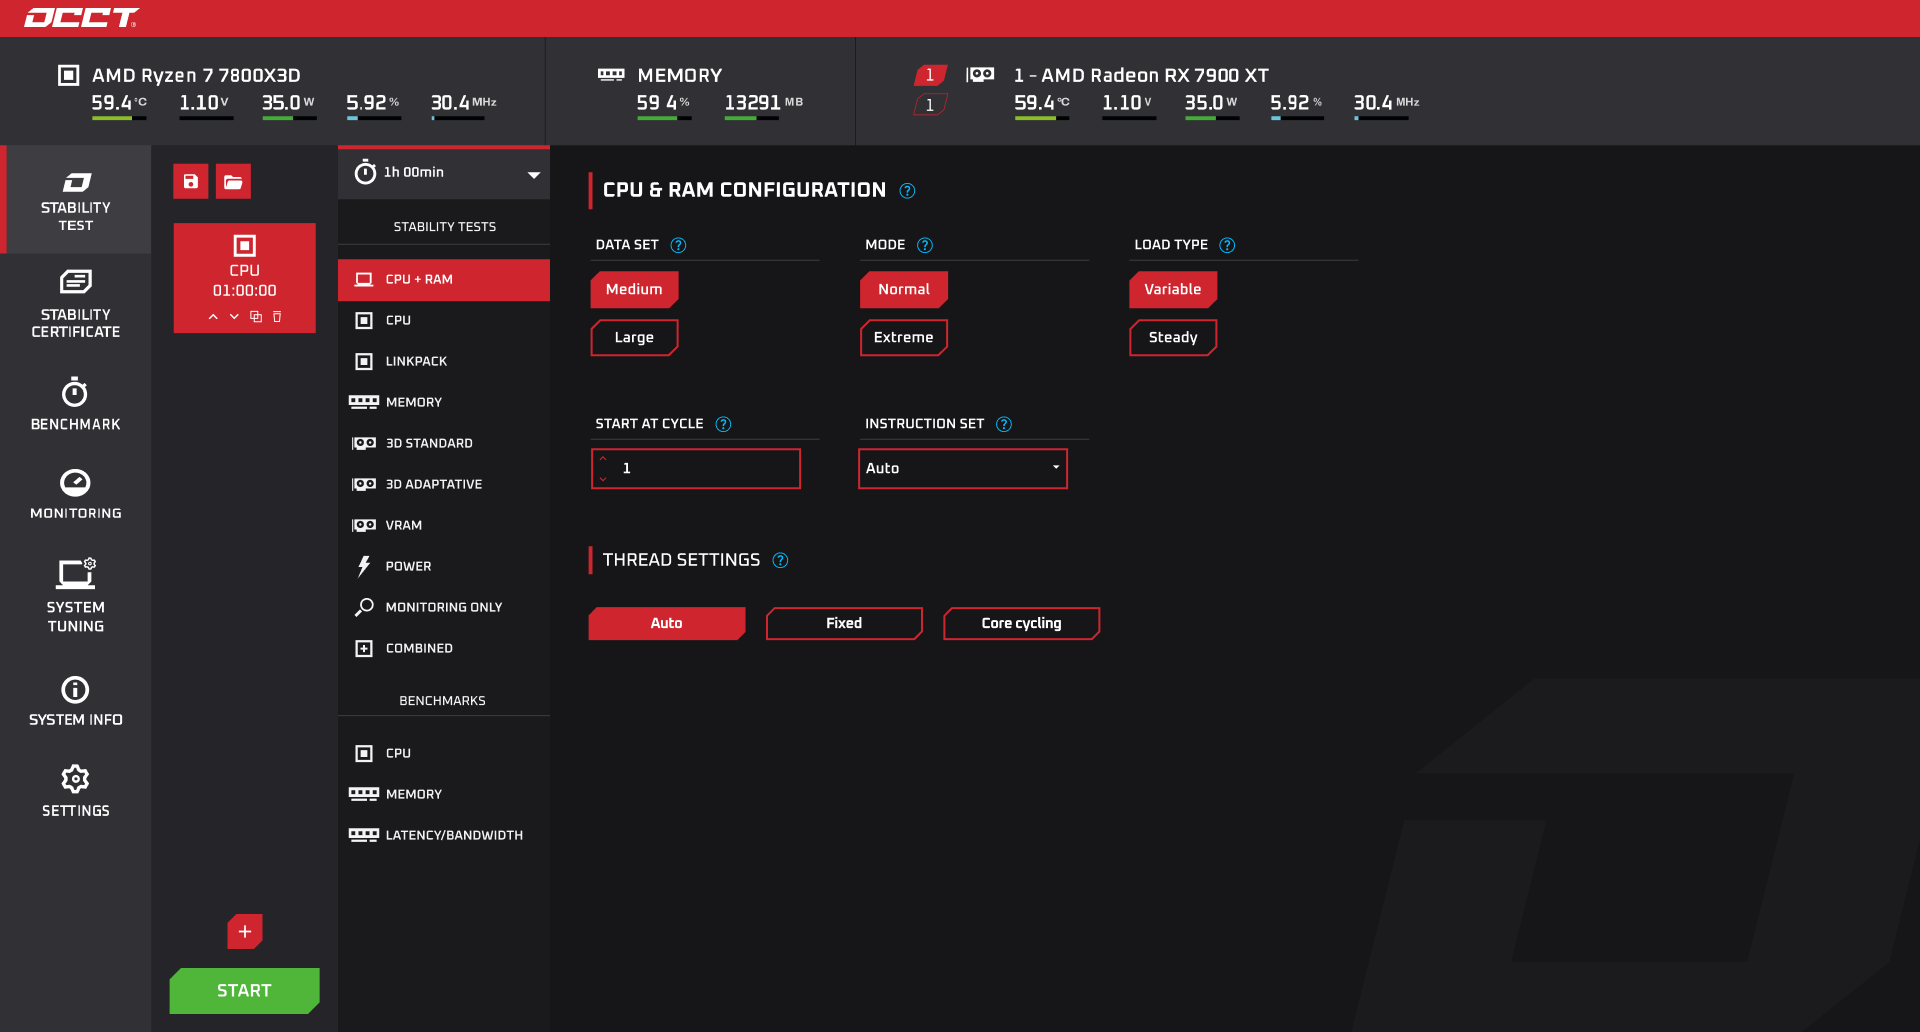Select the Linpack stability test
The image size is (1920, 1032).
pos(444,362)
